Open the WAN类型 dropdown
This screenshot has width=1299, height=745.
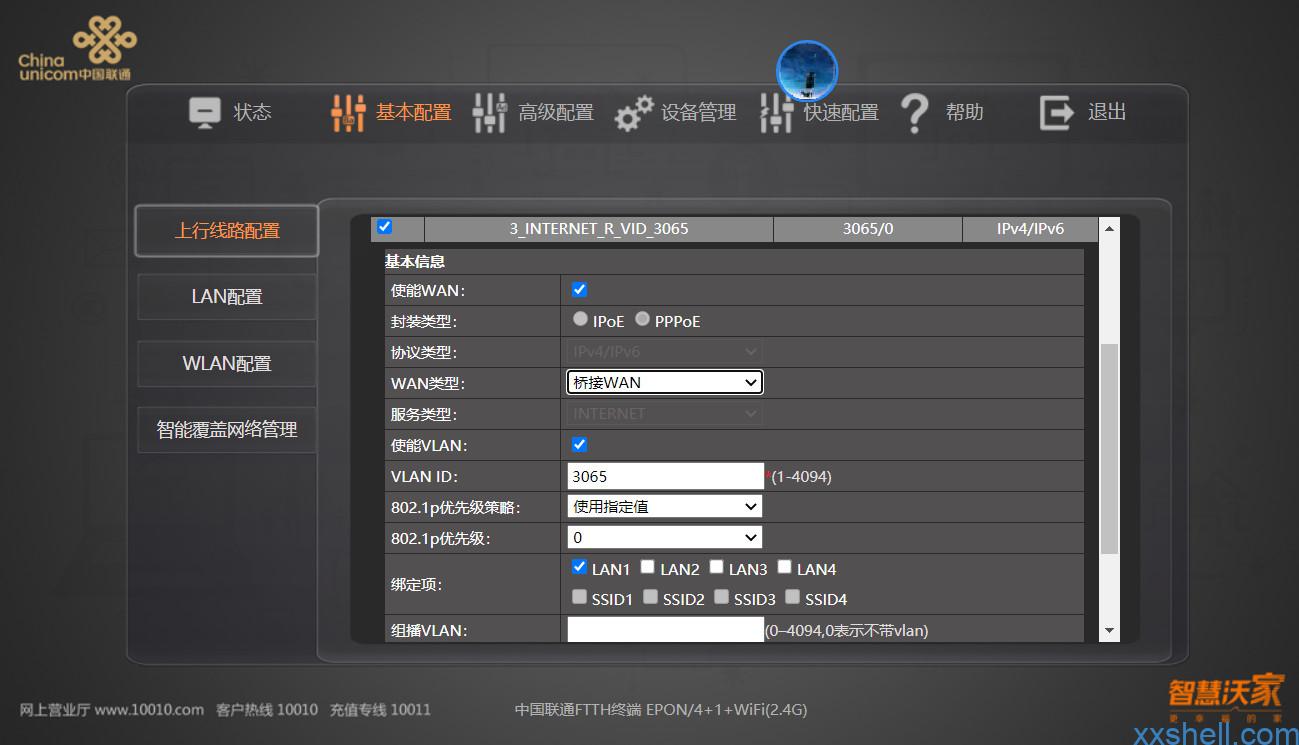[x=664, y=382]
